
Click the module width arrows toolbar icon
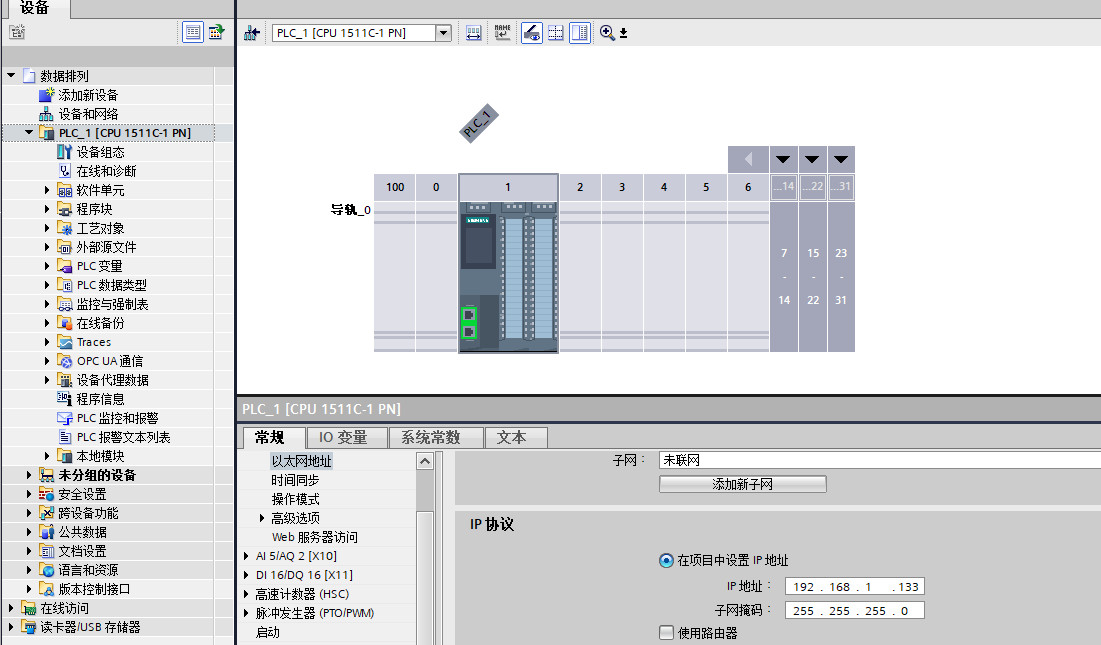tap(474, 33)
